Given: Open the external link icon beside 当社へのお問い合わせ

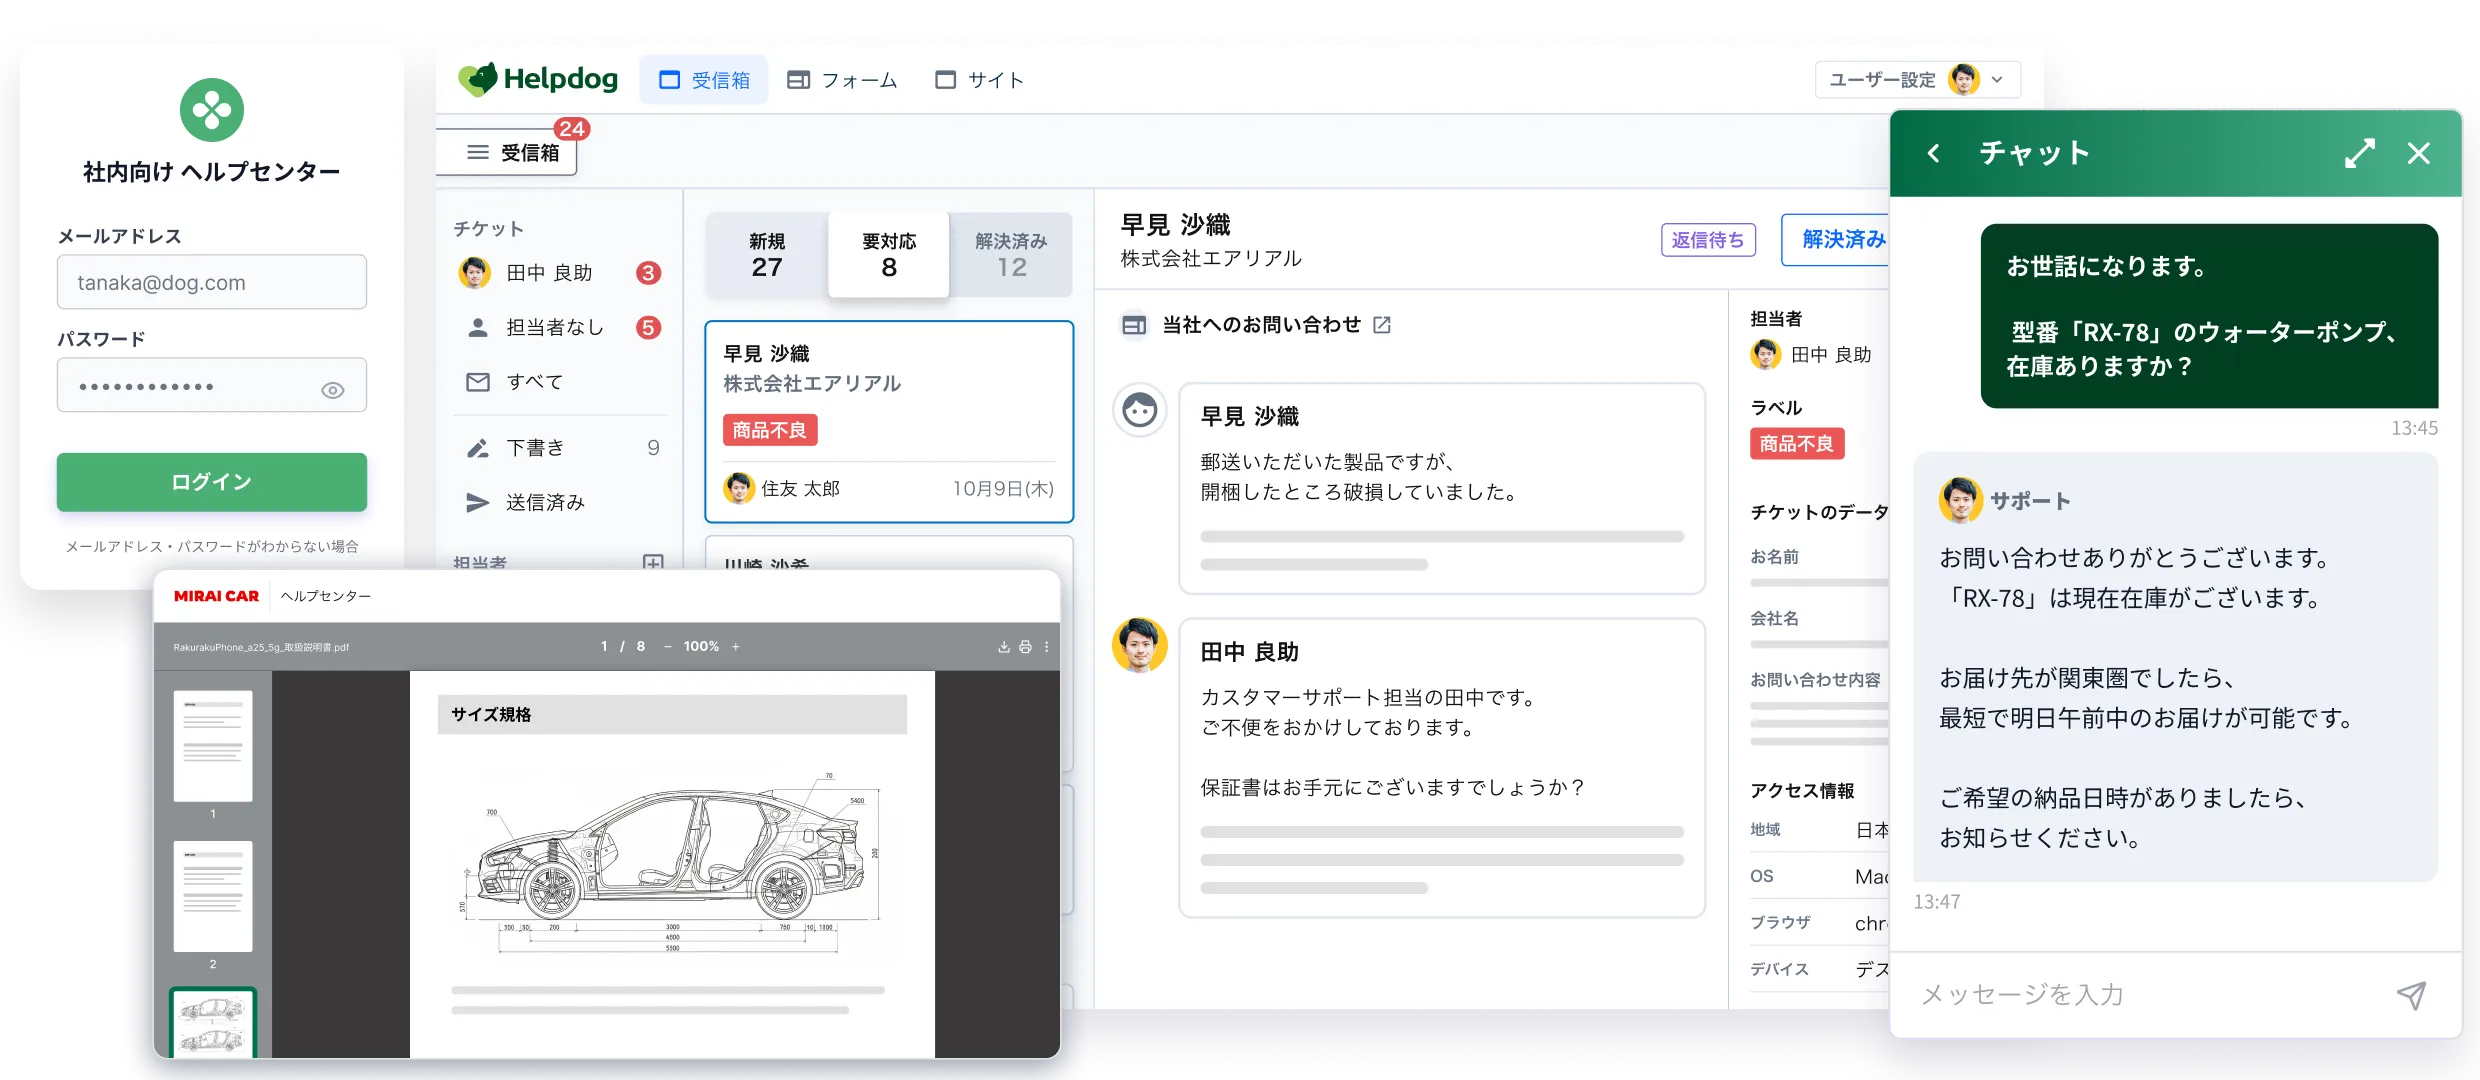Looking at the screenshot, I should click(x=1382, y=325).
